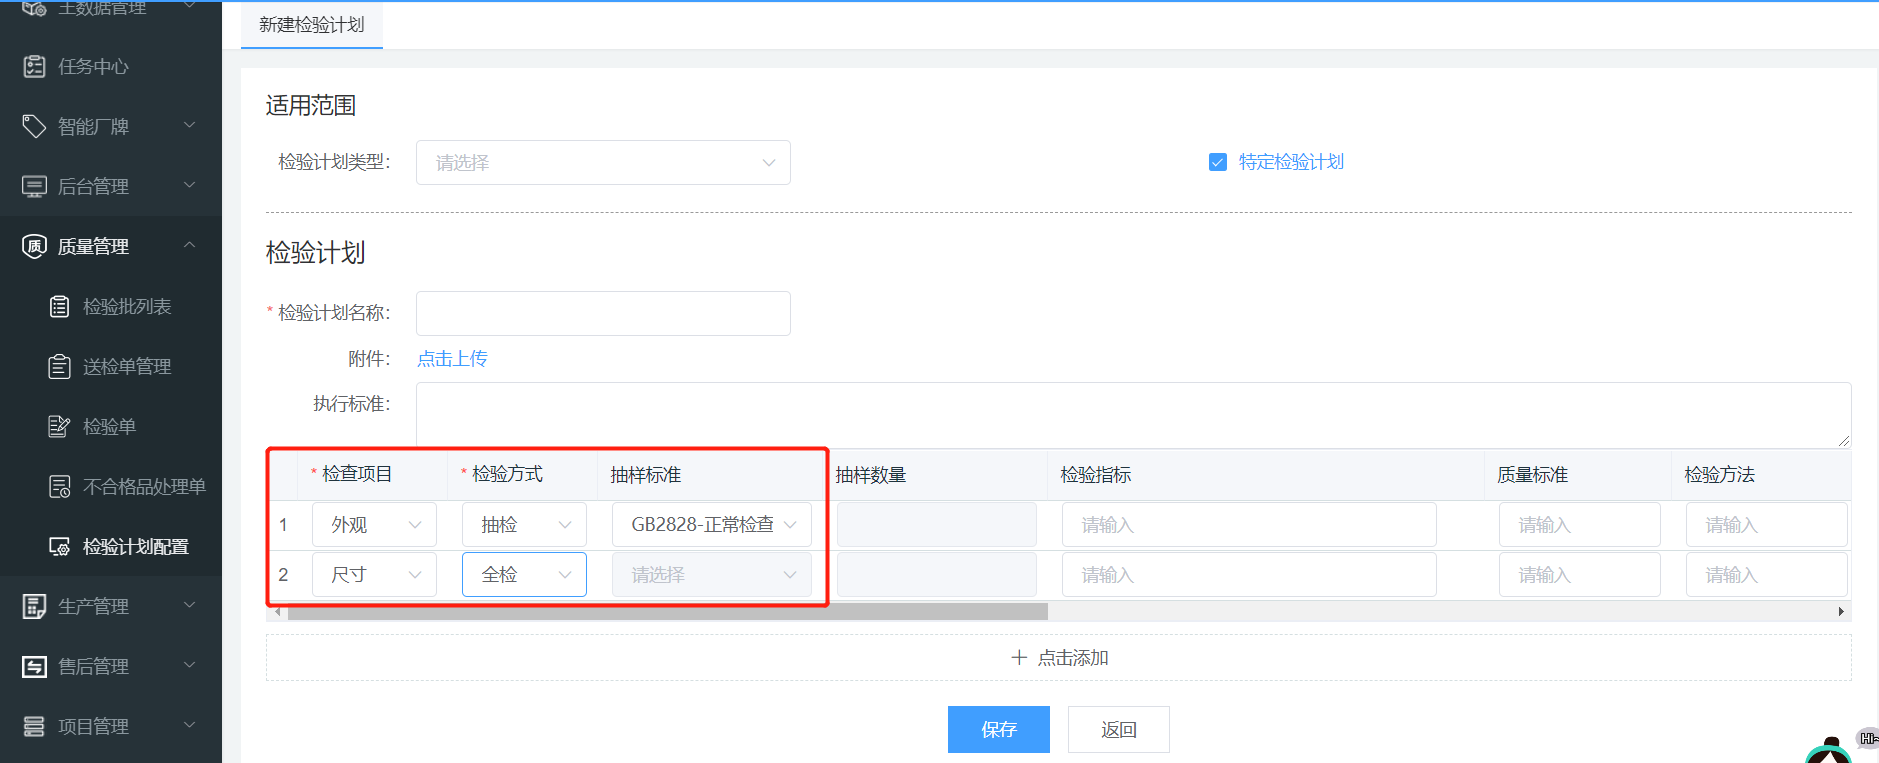
Task: Click the 智能厂牌 tag icon
Action: pyautogui.click(x=34, y=126)
